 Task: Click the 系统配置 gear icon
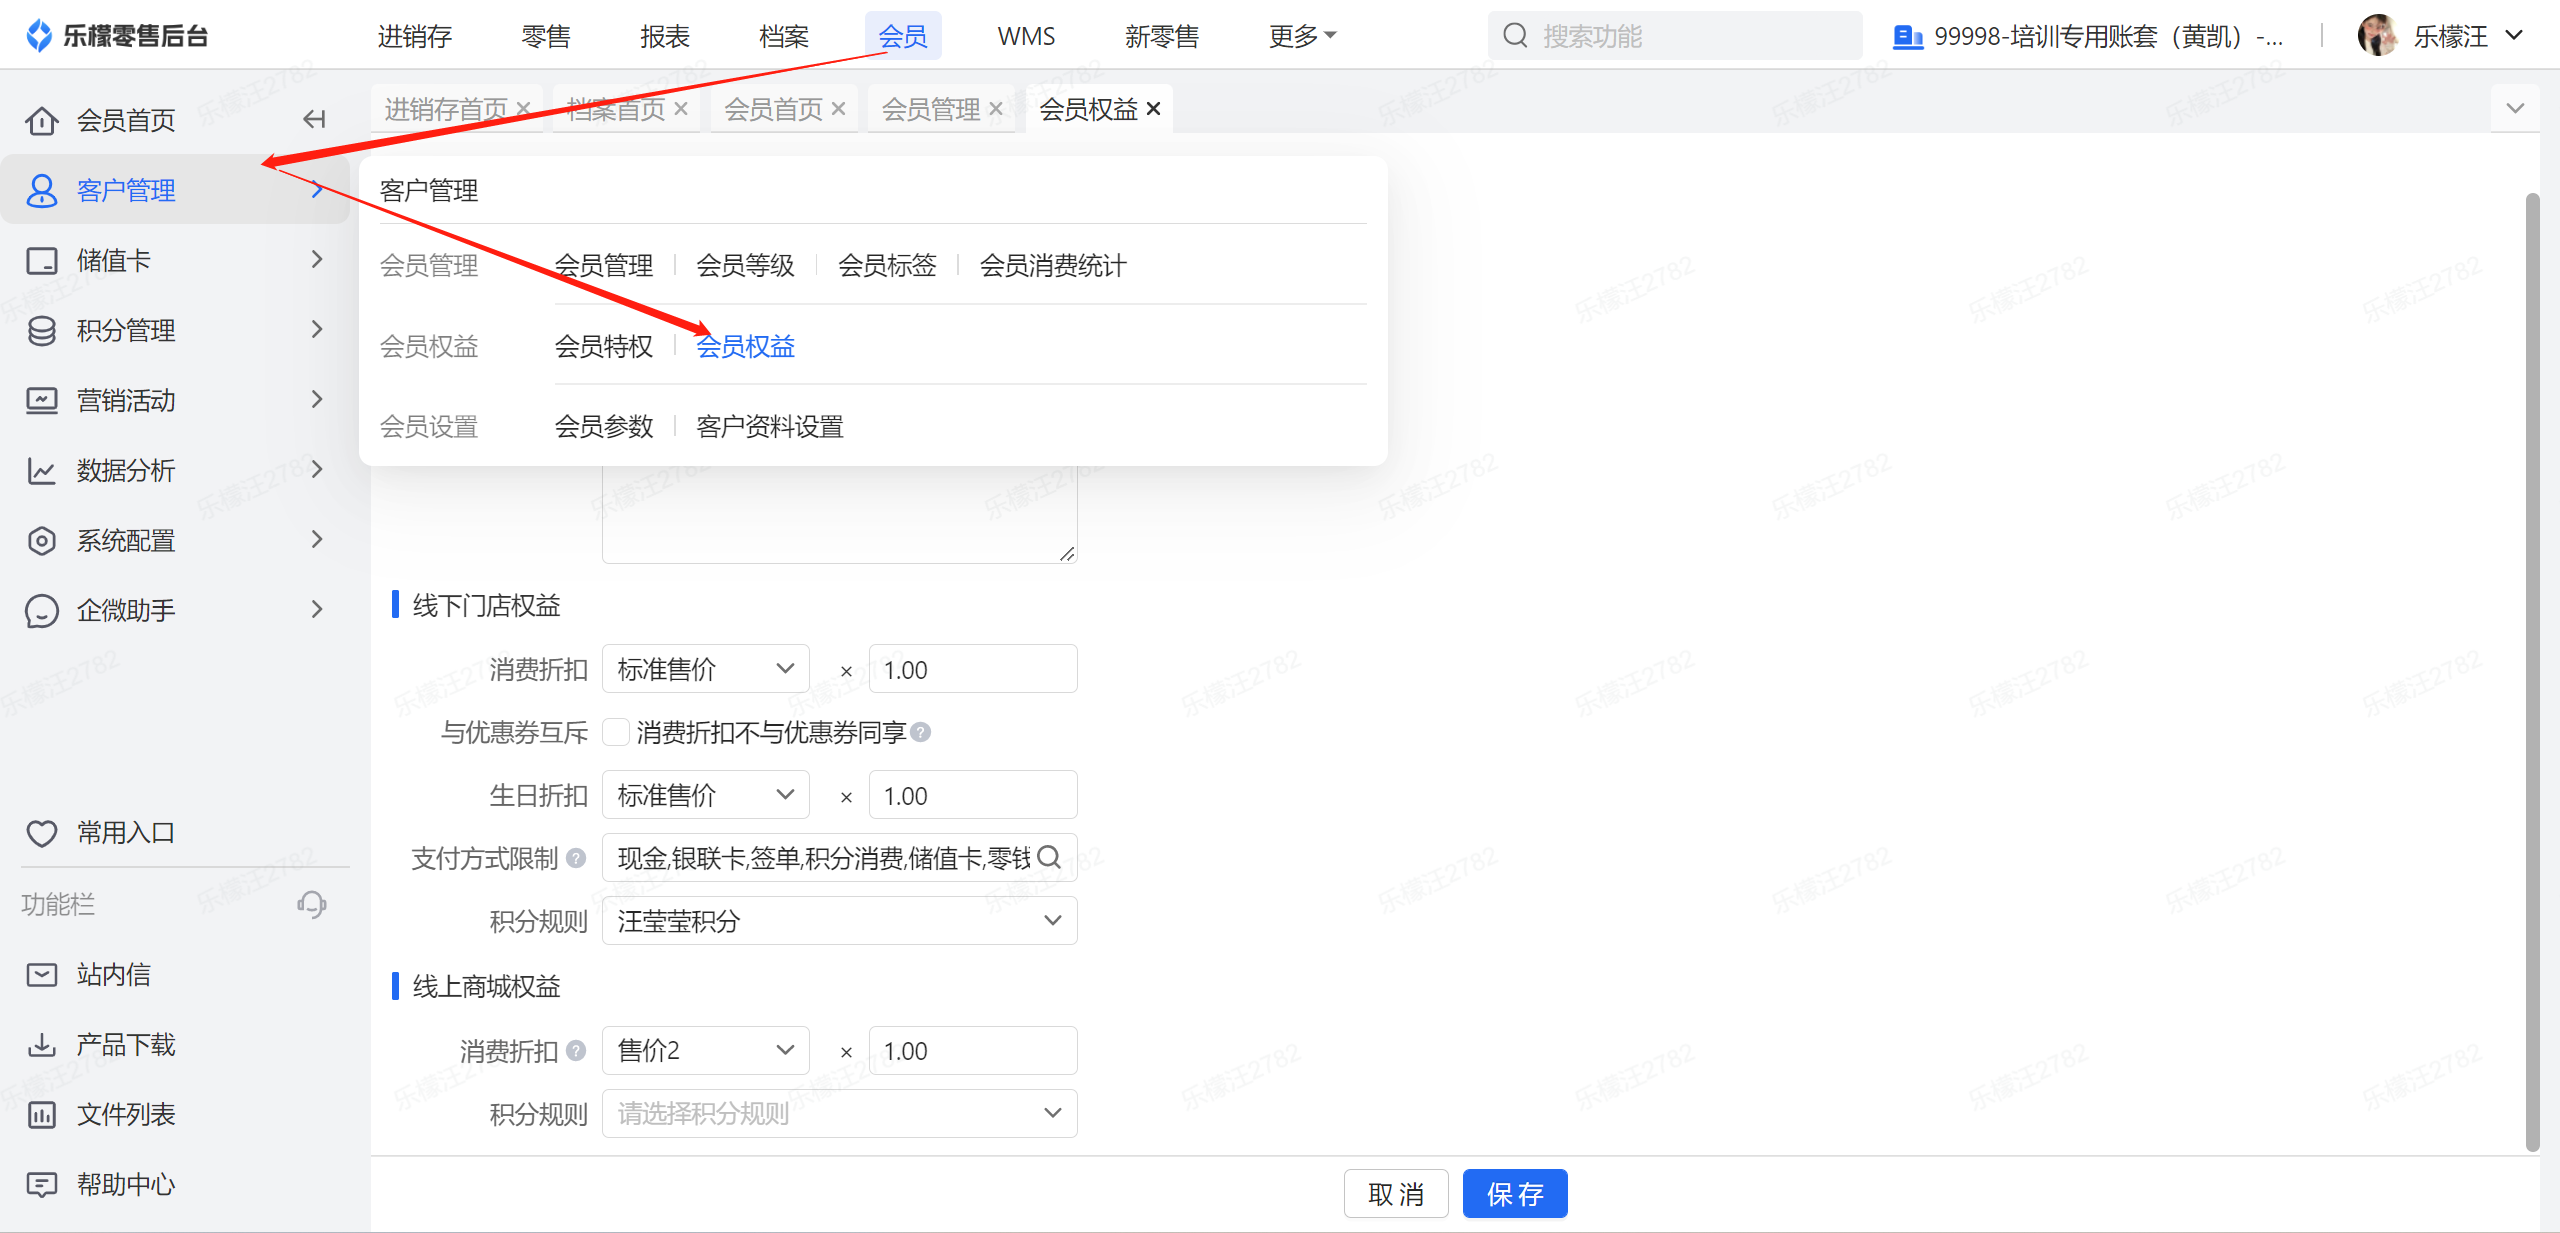pos(41,540)
